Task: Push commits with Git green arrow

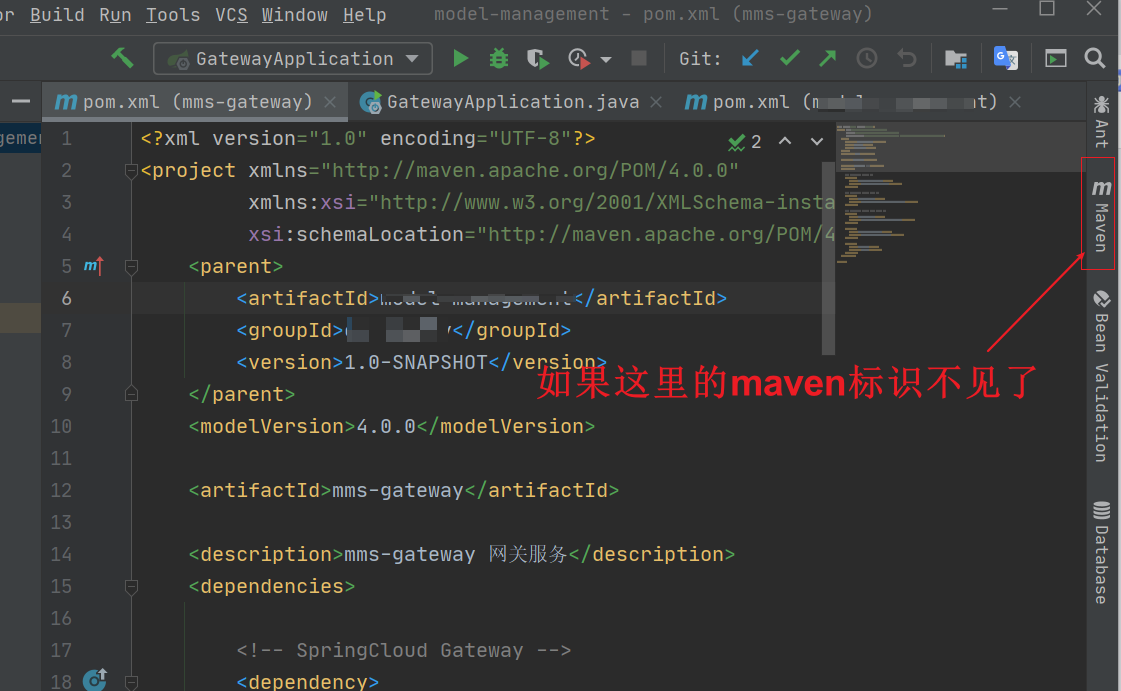Action: point(828,58)
